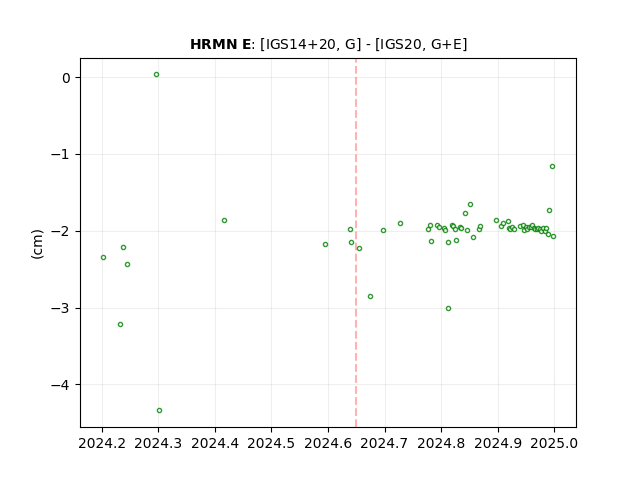This screenshot has height=480, width=640.
Task: Select the 2025.0 x-axis tick label
Action: (554, 443)
